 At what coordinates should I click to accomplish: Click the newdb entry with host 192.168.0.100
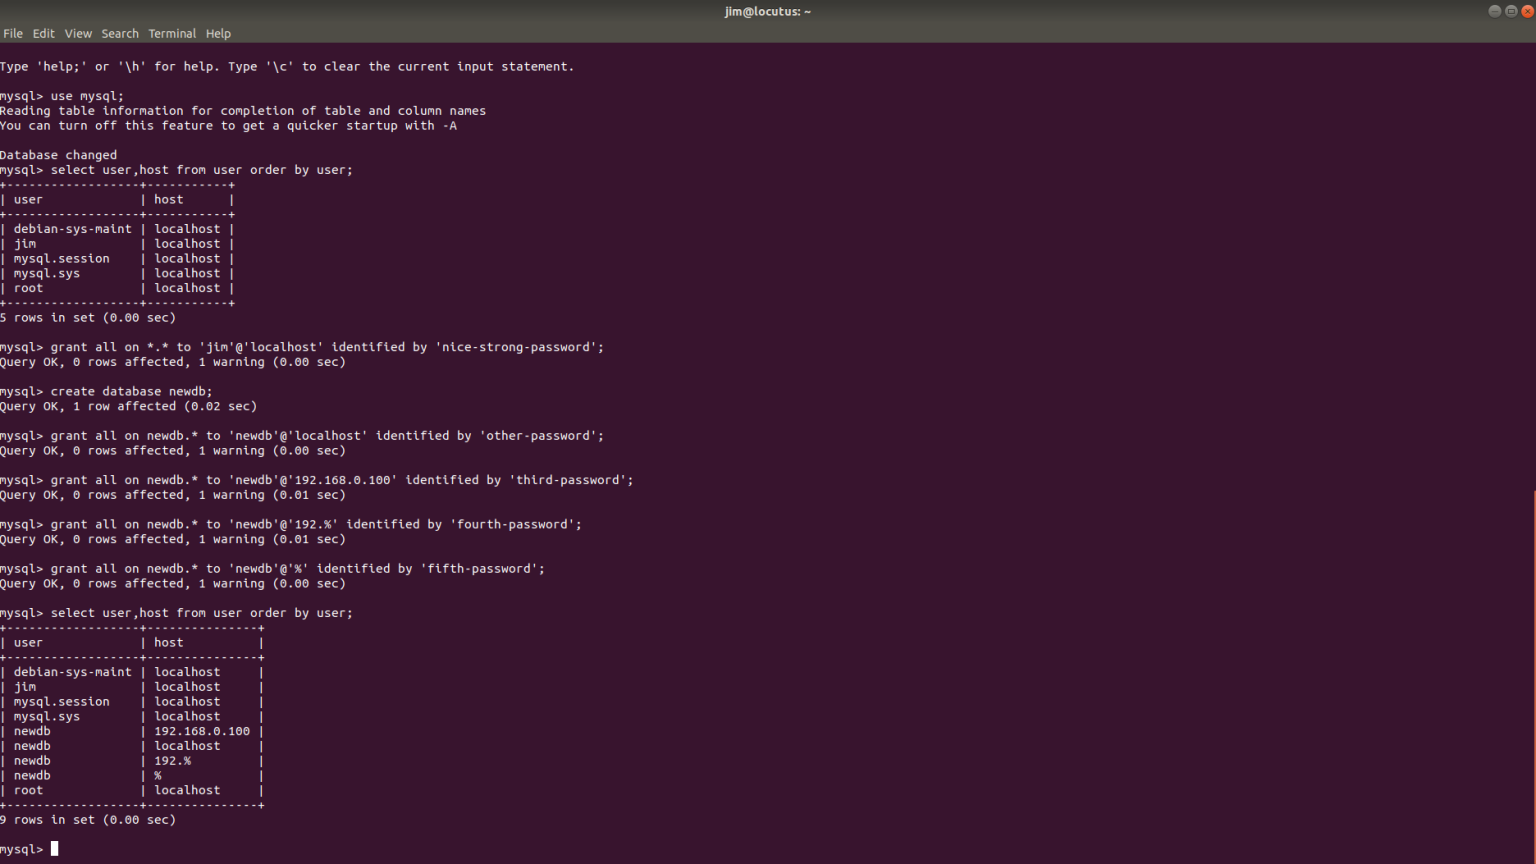click(x=202, y=731)
